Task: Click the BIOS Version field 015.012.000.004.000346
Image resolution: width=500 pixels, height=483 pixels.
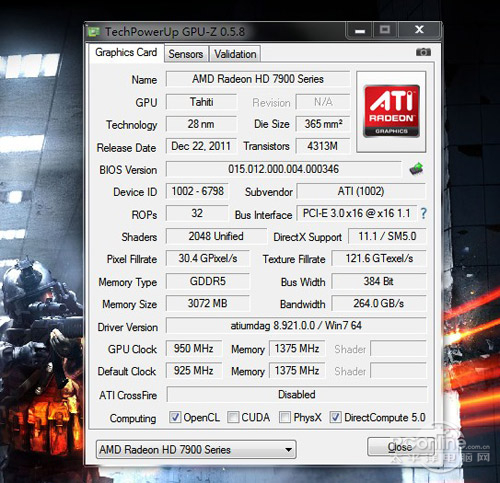Action: tap(284, 169)
